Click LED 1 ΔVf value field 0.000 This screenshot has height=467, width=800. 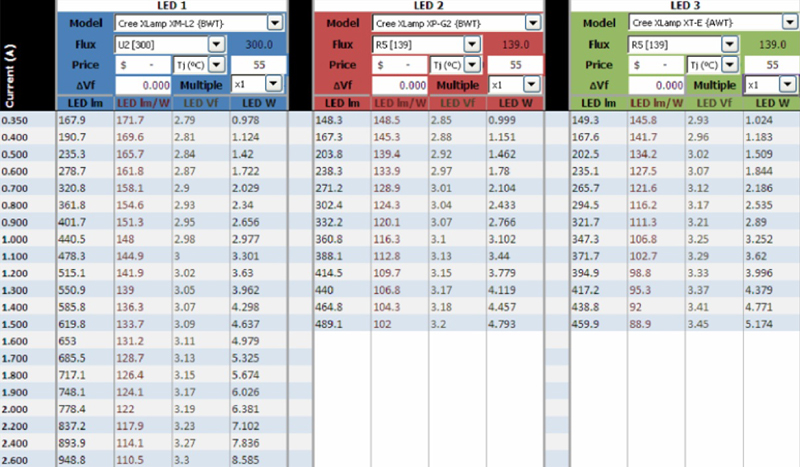tap(143, 85)
